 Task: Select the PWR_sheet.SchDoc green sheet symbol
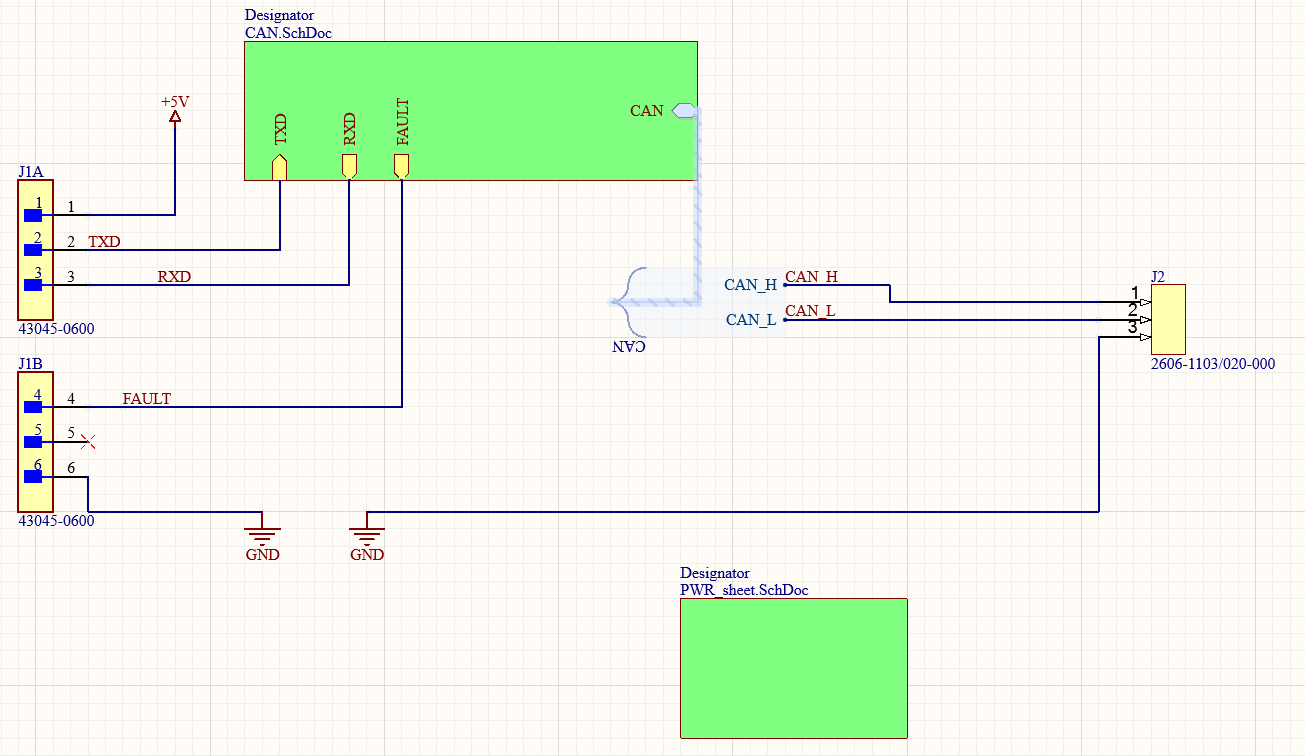click(x=793, y=667)
